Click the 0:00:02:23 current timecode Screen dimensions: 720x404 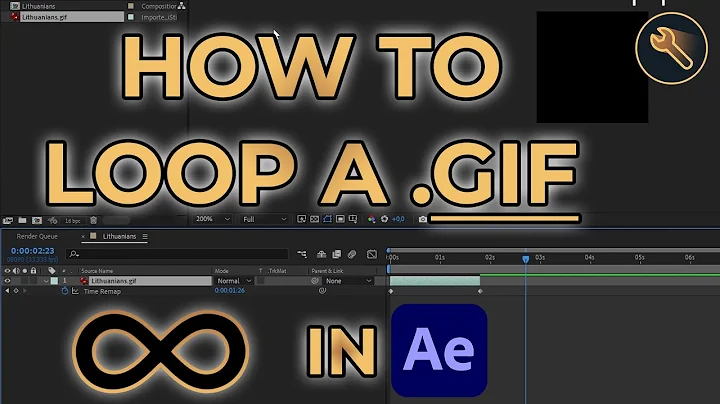click(x=33, y=251)
